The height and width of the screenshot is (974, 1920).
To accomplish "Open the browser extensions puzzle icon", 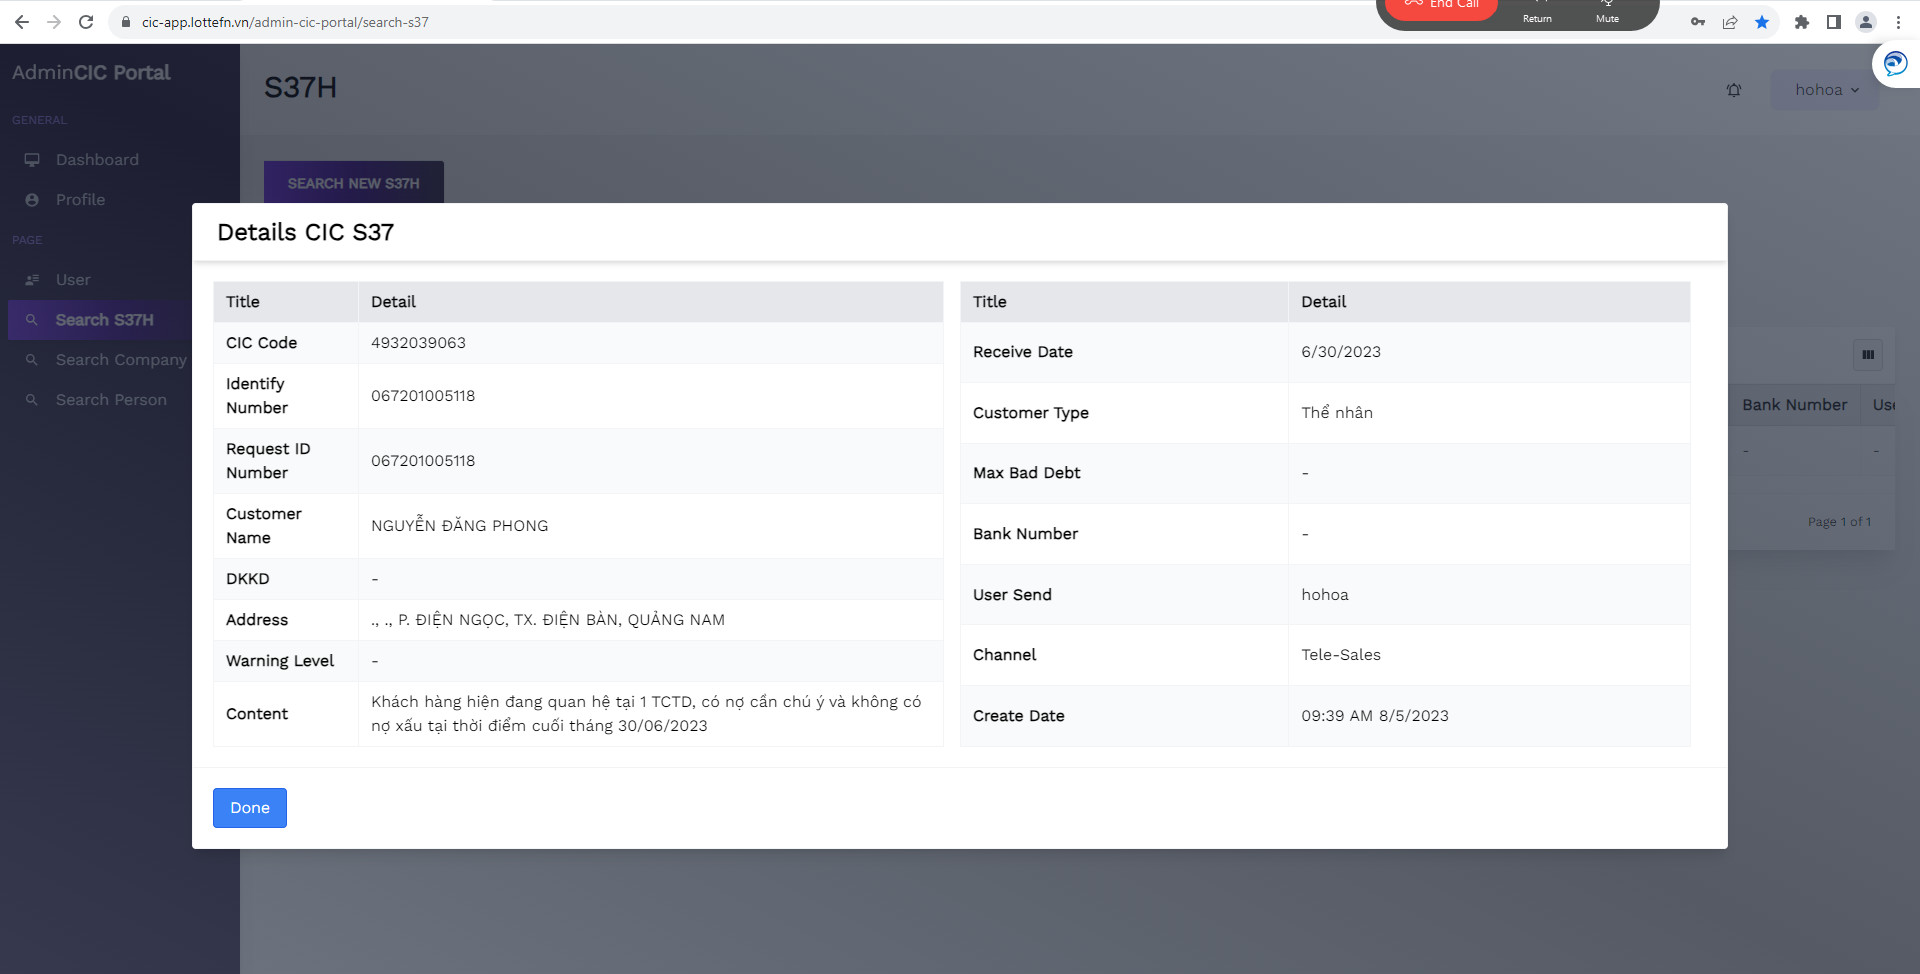I will click(x=1802, y=22).
